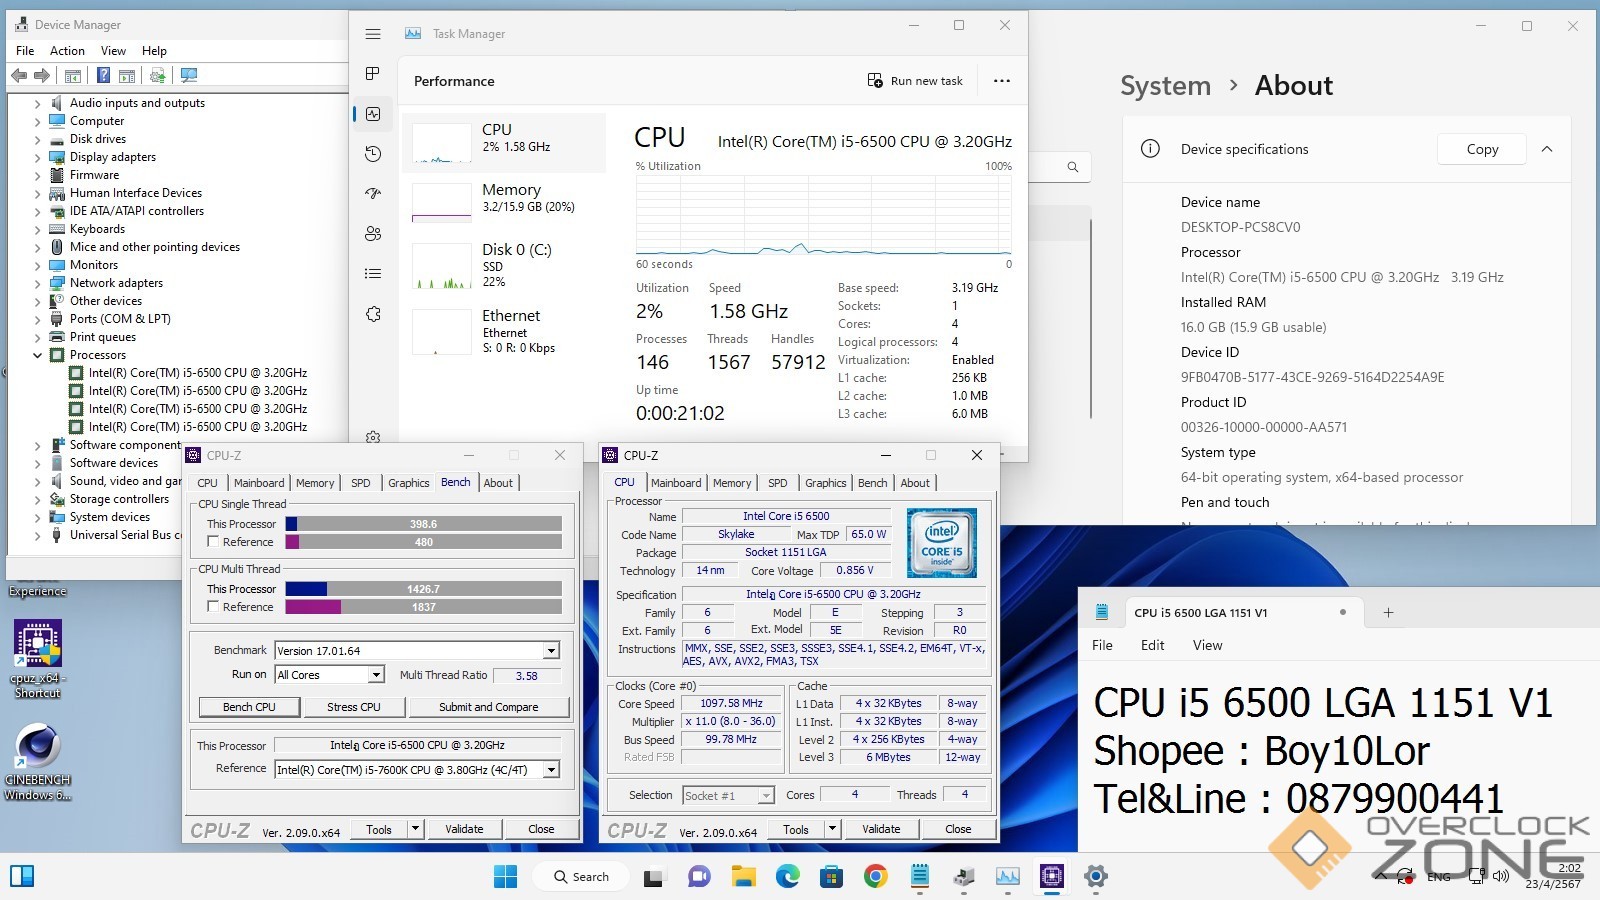The height and width of the screenshot is (900, 1600).
Task: Click the Bench CPU button
Action: (x=249, y=707)
